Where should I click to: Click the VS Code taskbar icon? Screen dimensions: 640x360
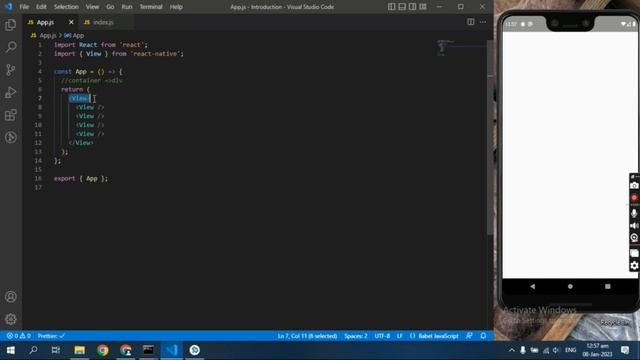pos(171,350)
